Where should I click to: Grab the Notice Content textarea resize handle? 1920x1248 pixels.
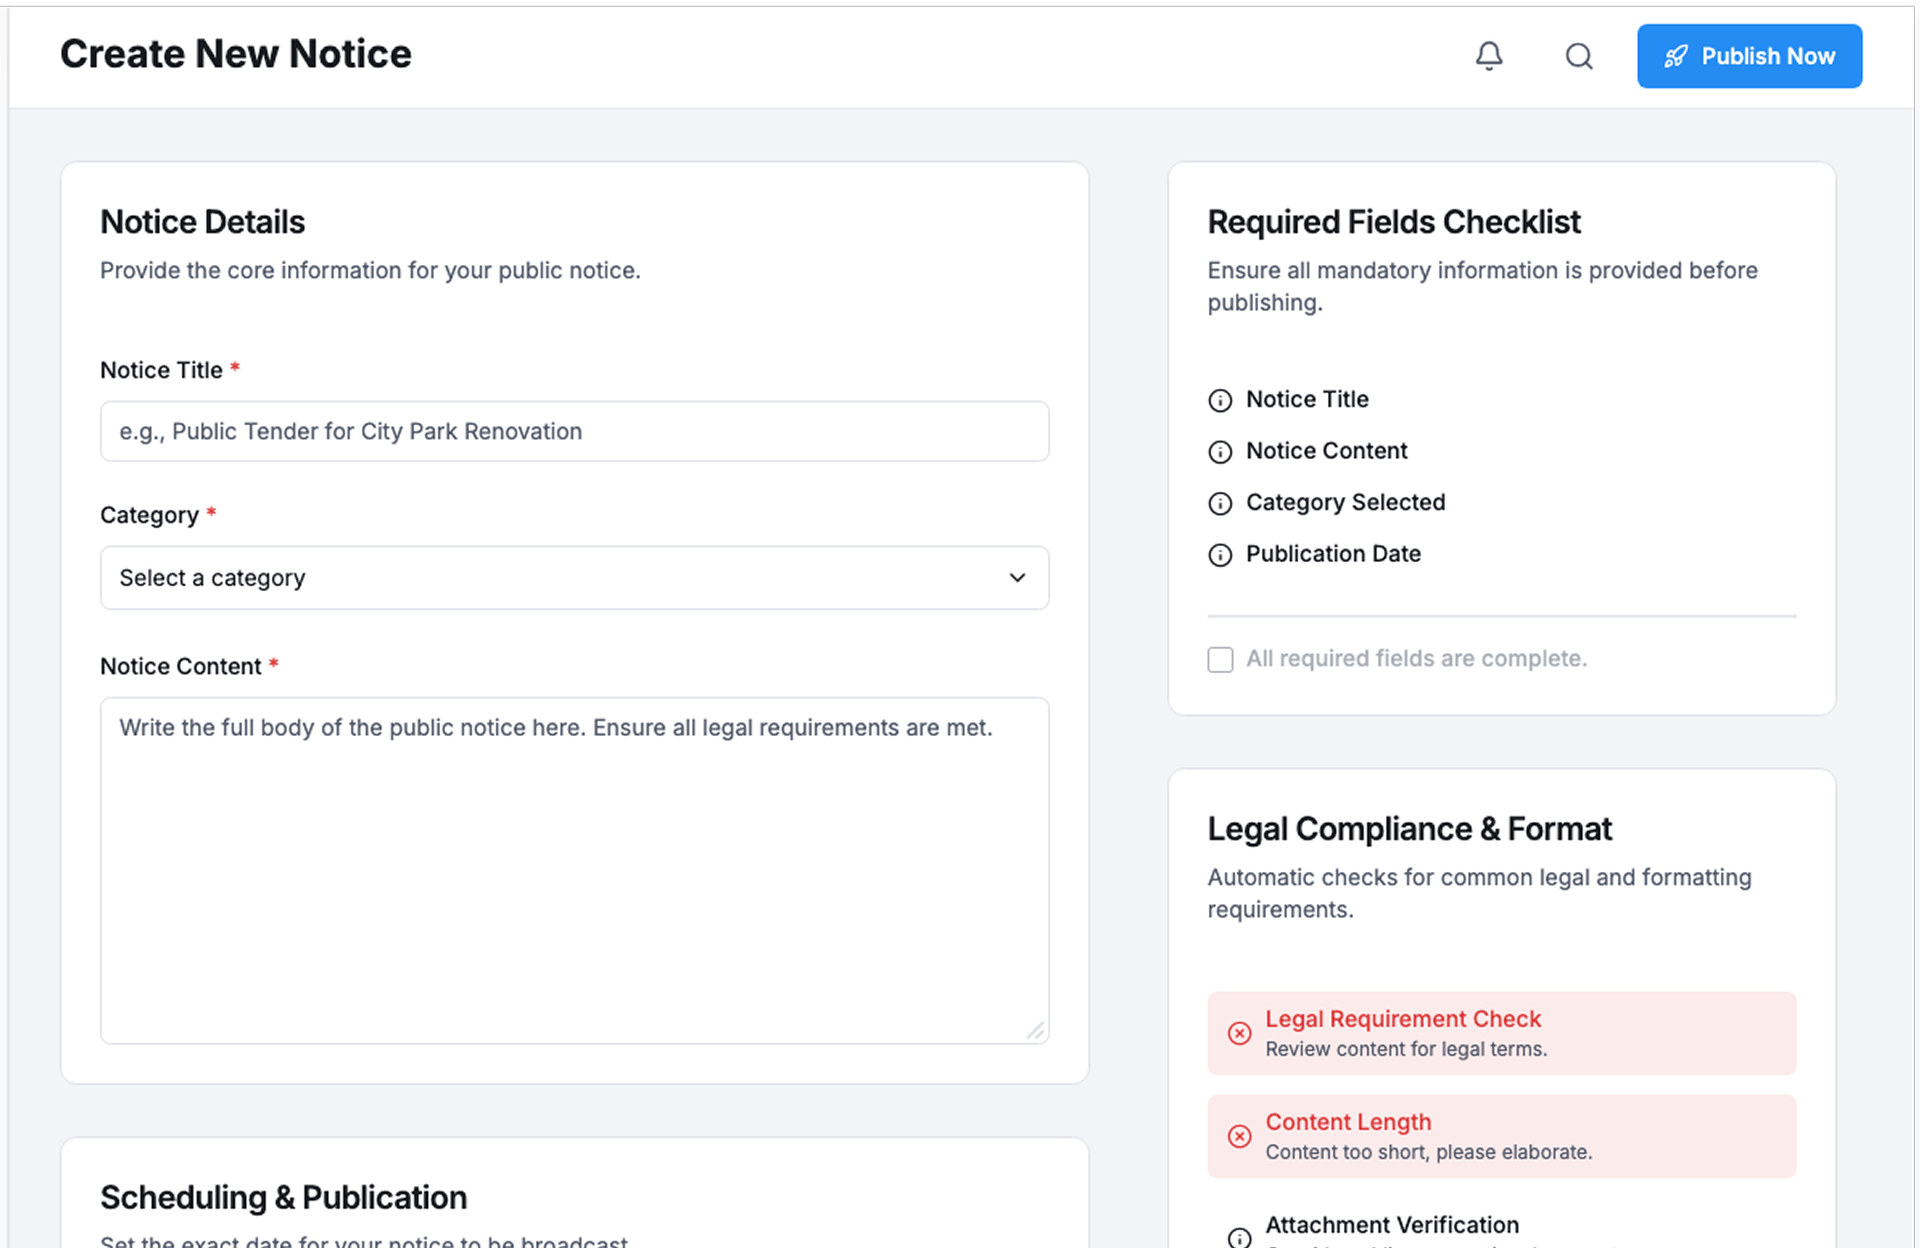[1036, 1031]
